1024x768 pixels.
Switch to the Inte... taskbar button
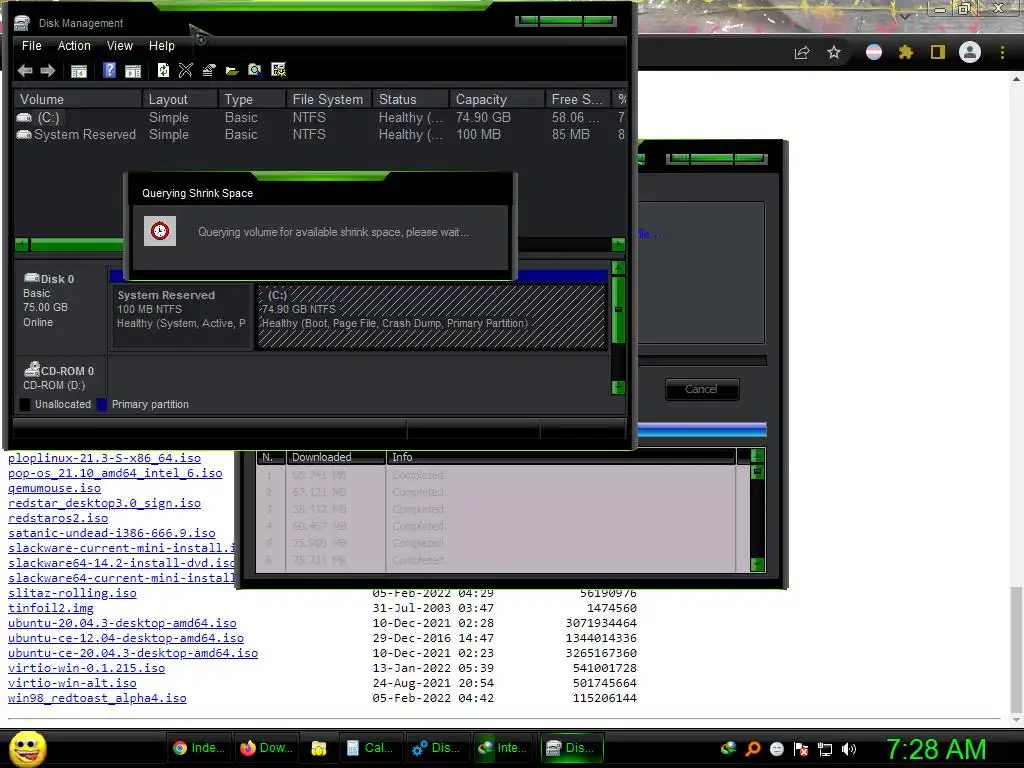[x=503, y=748]
